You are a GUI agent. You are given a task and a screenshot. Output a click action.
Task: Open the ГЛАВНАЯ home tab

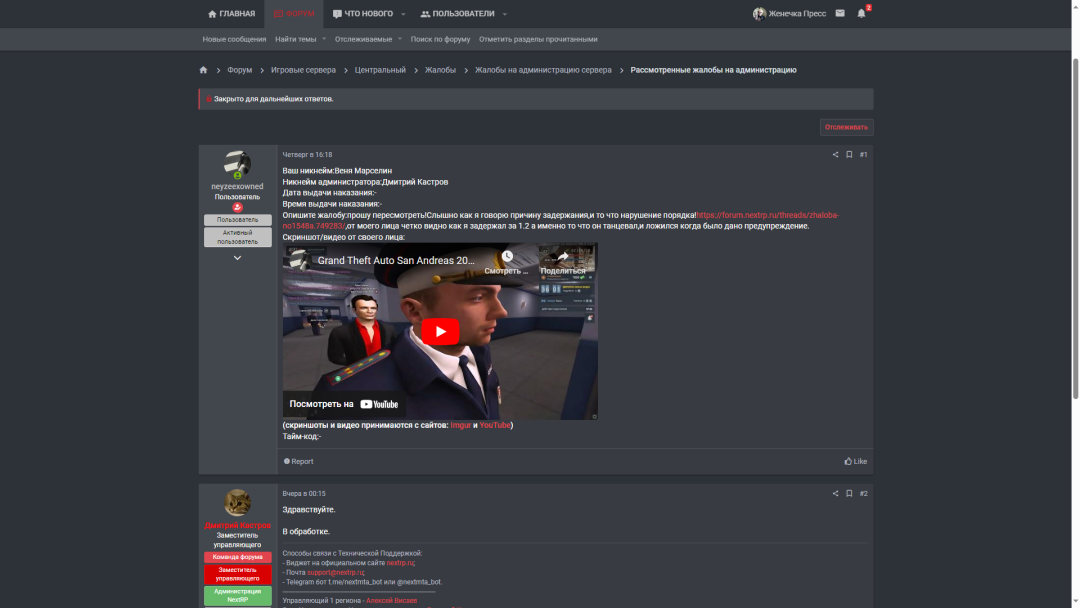(x=231, y=14)
